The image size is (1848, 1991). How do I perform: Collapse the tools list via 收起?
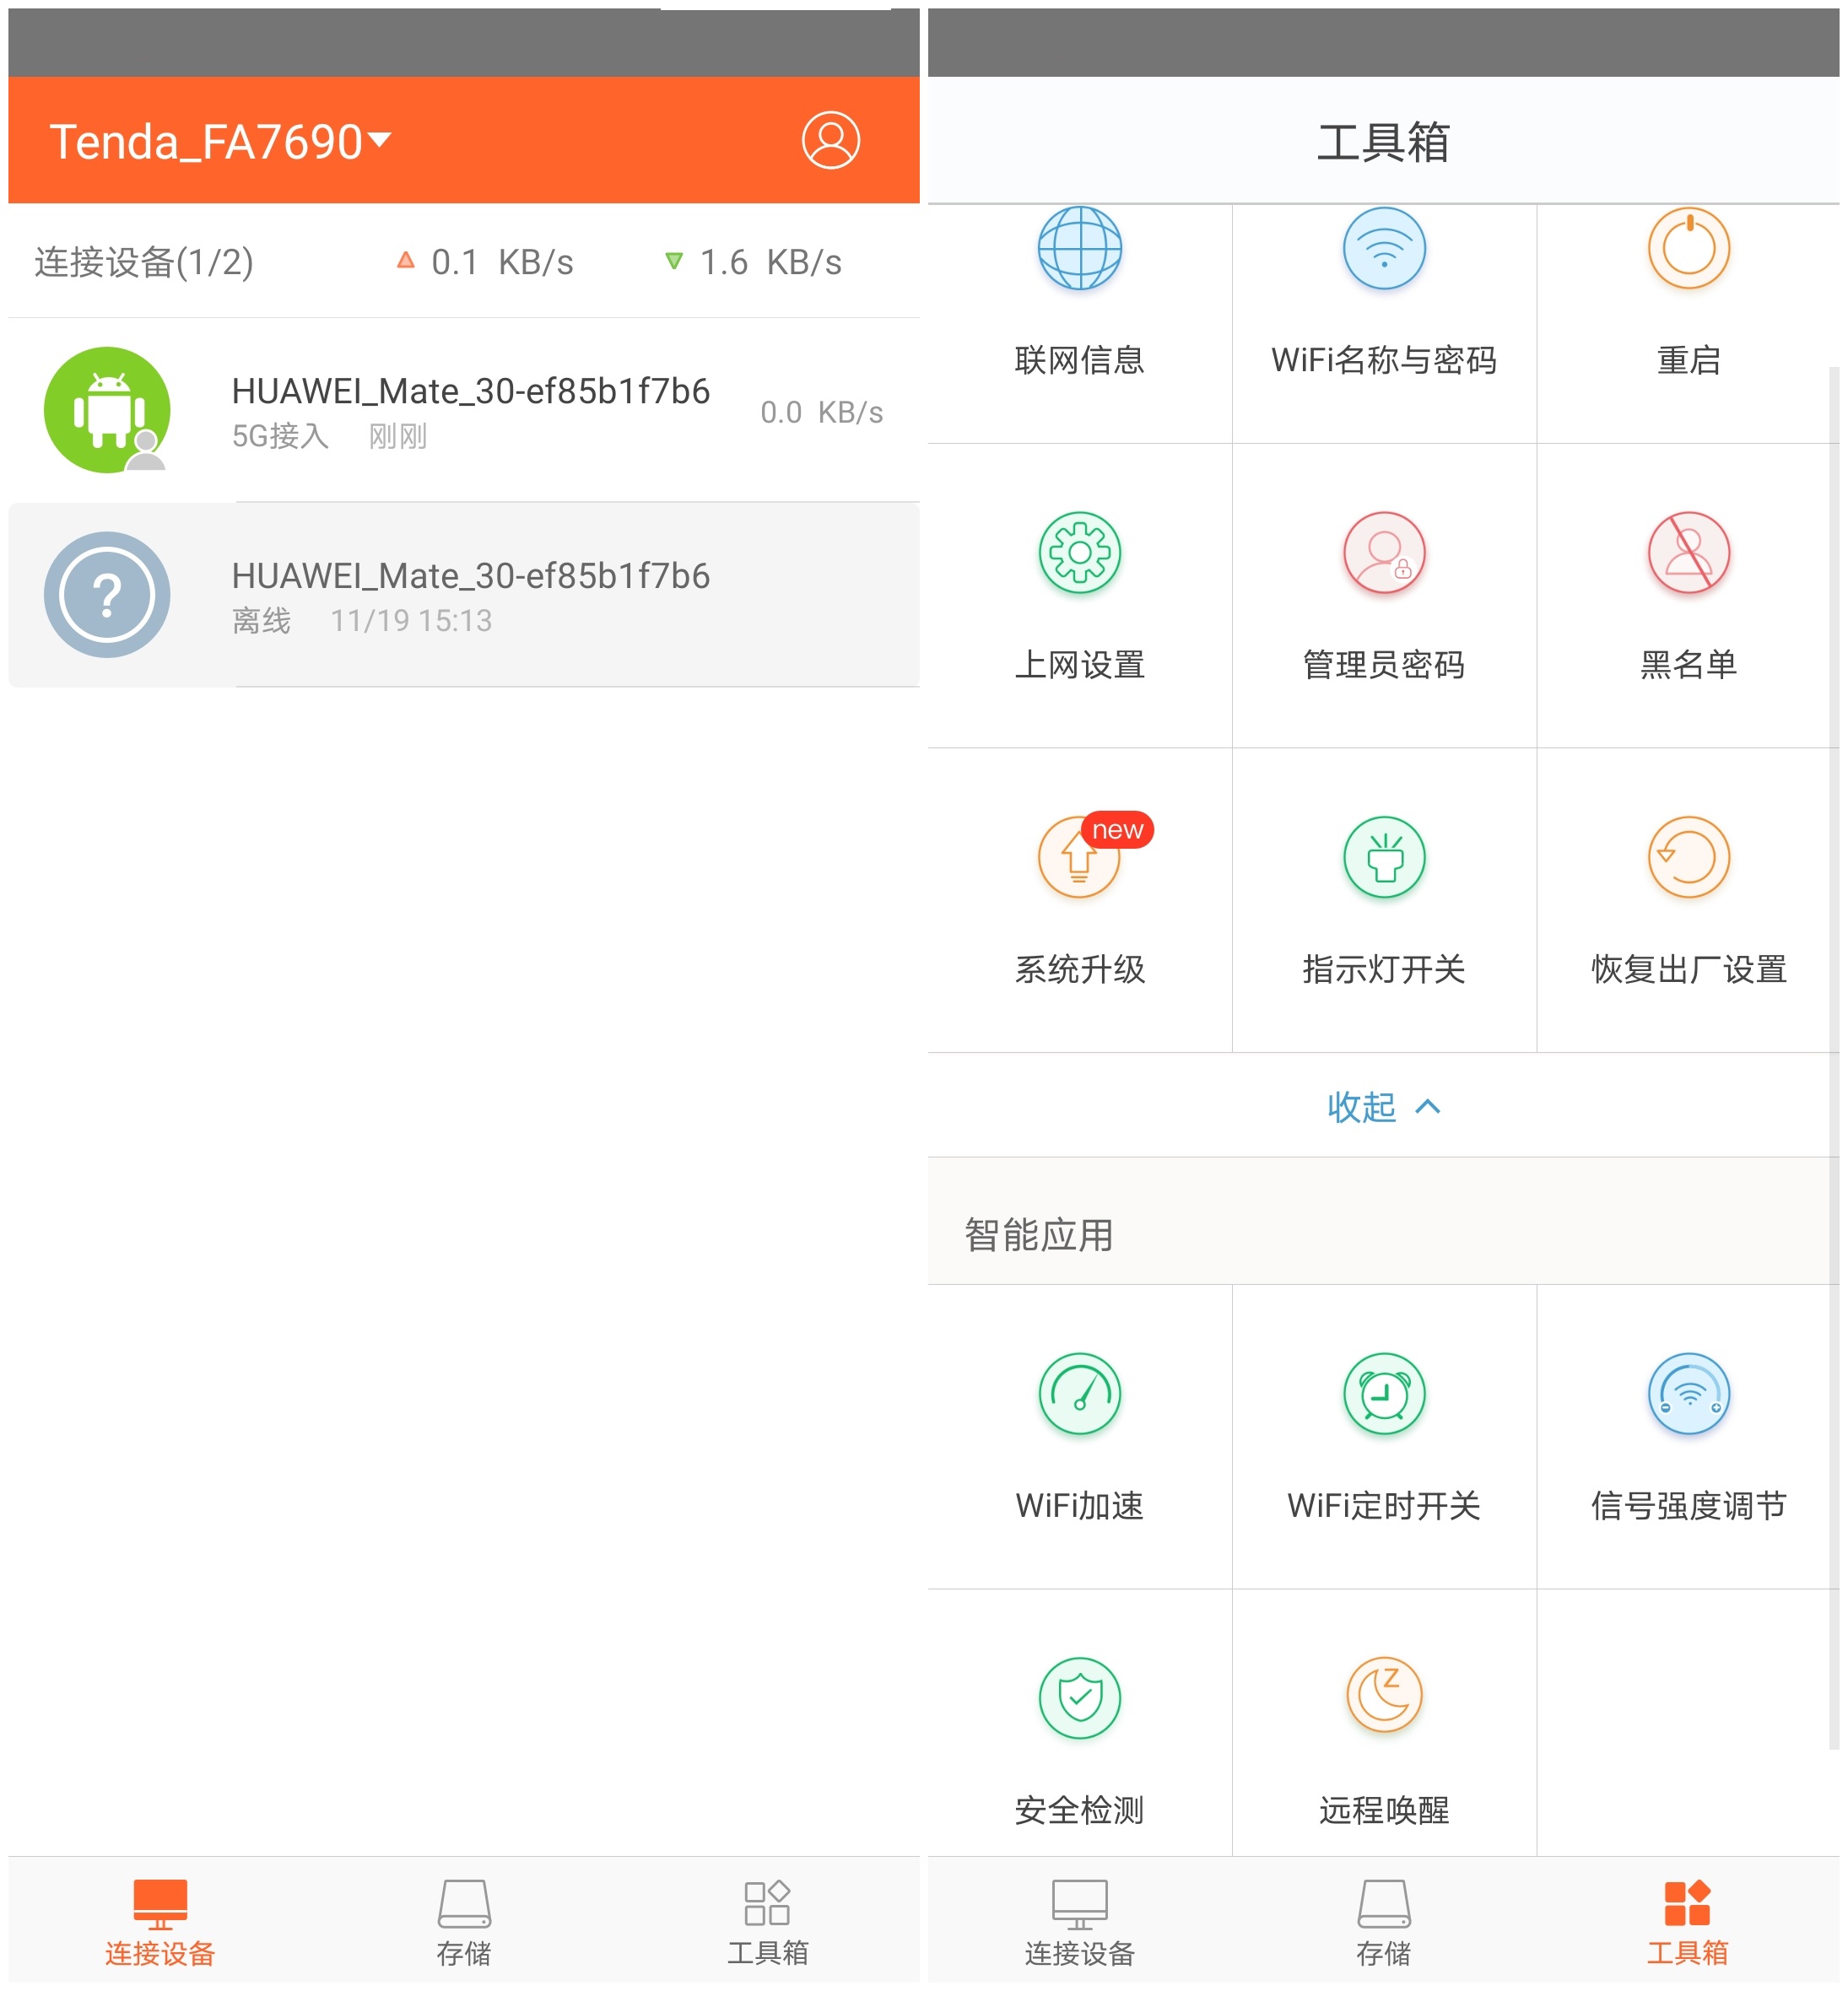(1385, 1107)
